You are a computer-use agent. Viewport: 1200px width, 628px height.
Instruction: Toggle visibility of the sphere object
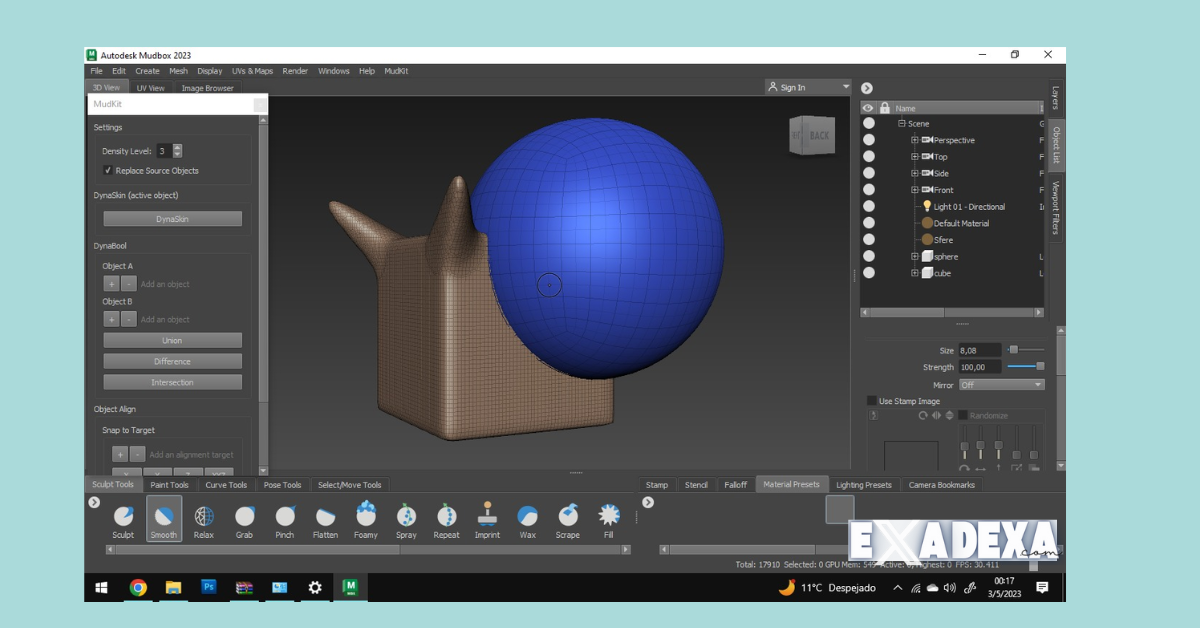[868, 256]
